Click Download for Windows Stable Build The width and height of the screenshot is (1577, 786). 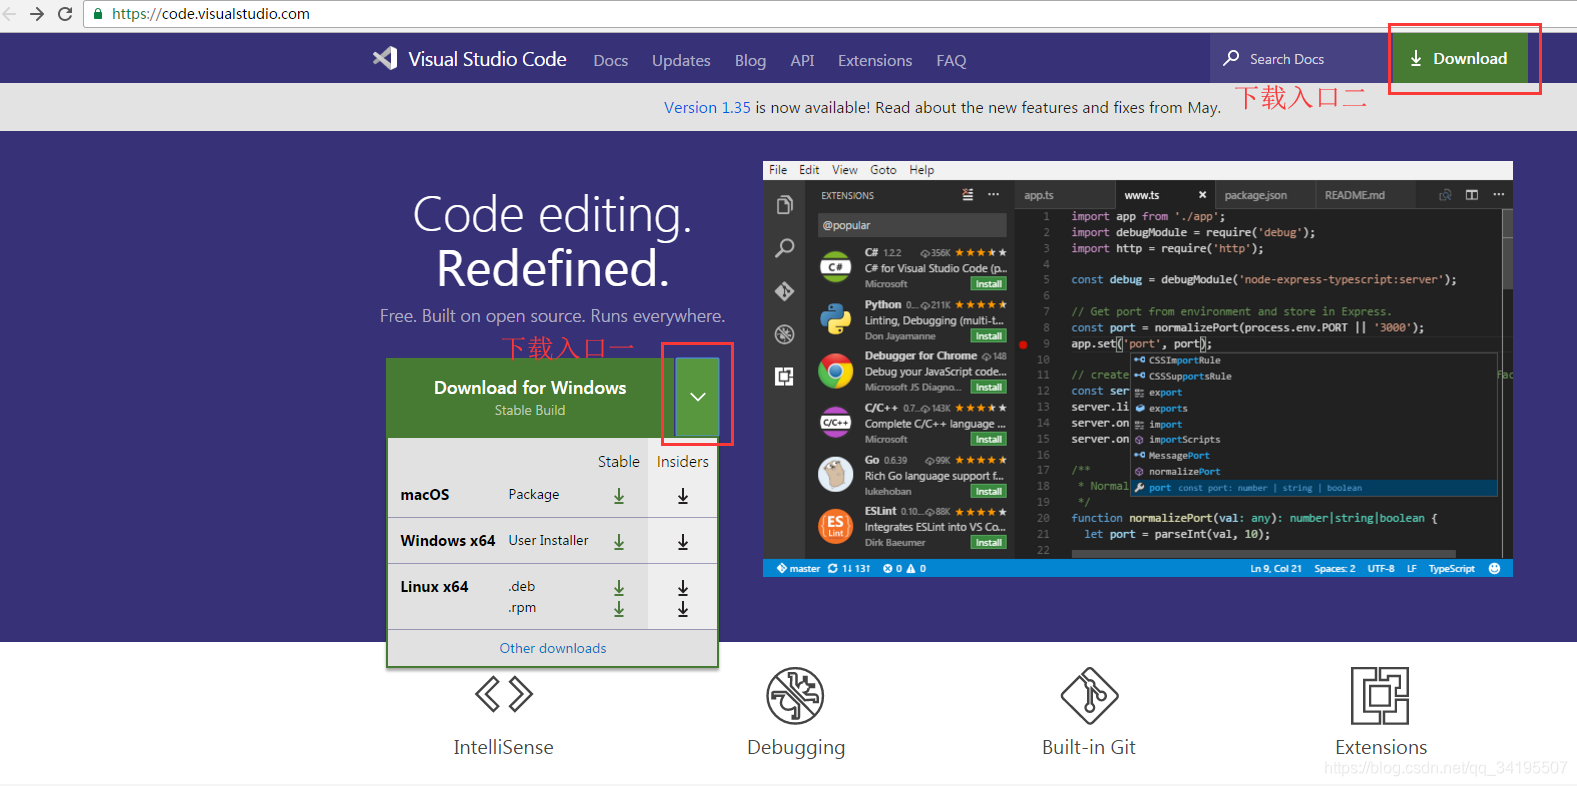click(530, 397)
